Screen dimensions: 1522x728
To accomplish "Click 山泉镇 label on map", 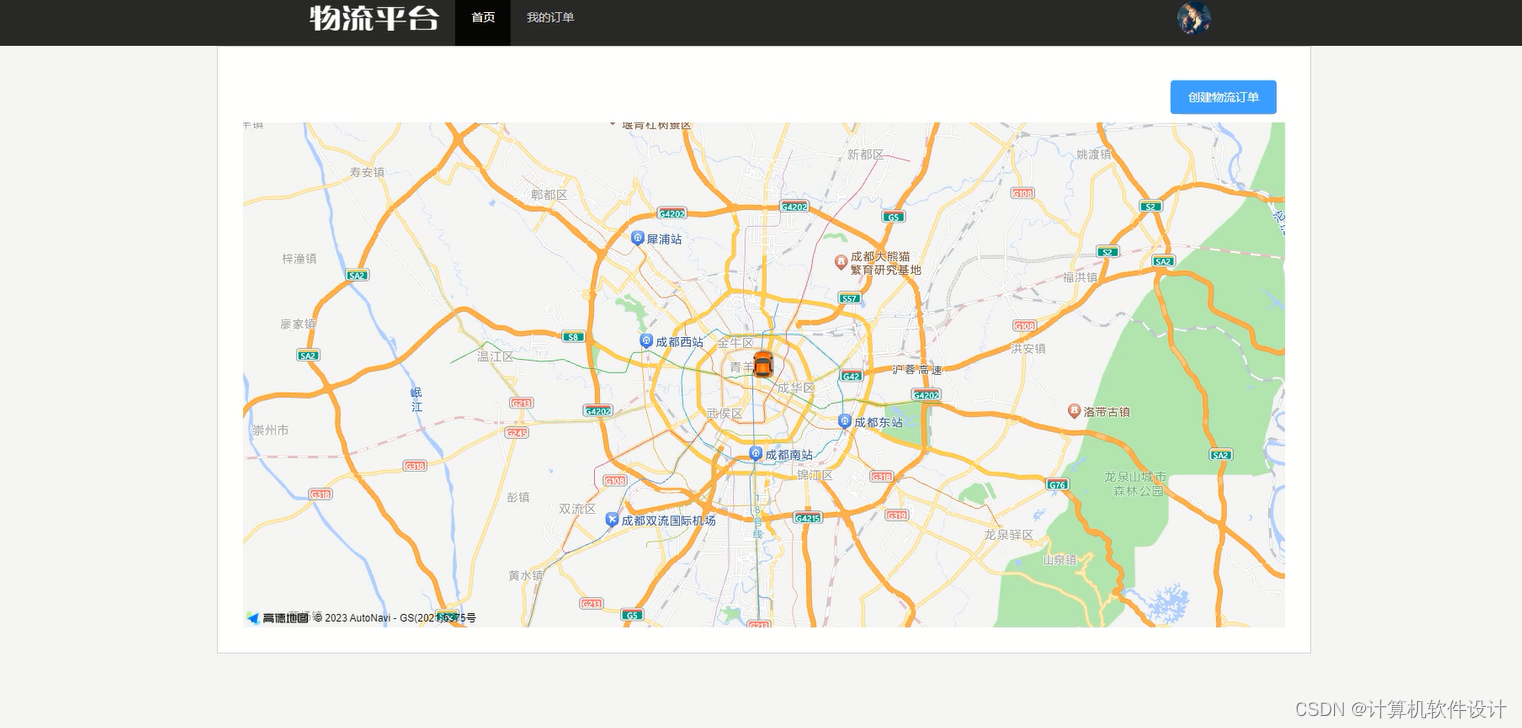I will point(1060,560).
